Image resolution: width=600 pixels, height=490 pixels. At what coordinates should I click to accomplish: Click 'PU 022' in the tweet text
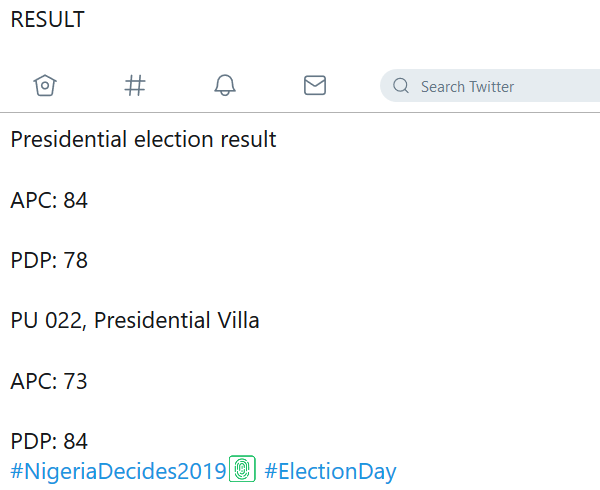click(x=47, y=321)
